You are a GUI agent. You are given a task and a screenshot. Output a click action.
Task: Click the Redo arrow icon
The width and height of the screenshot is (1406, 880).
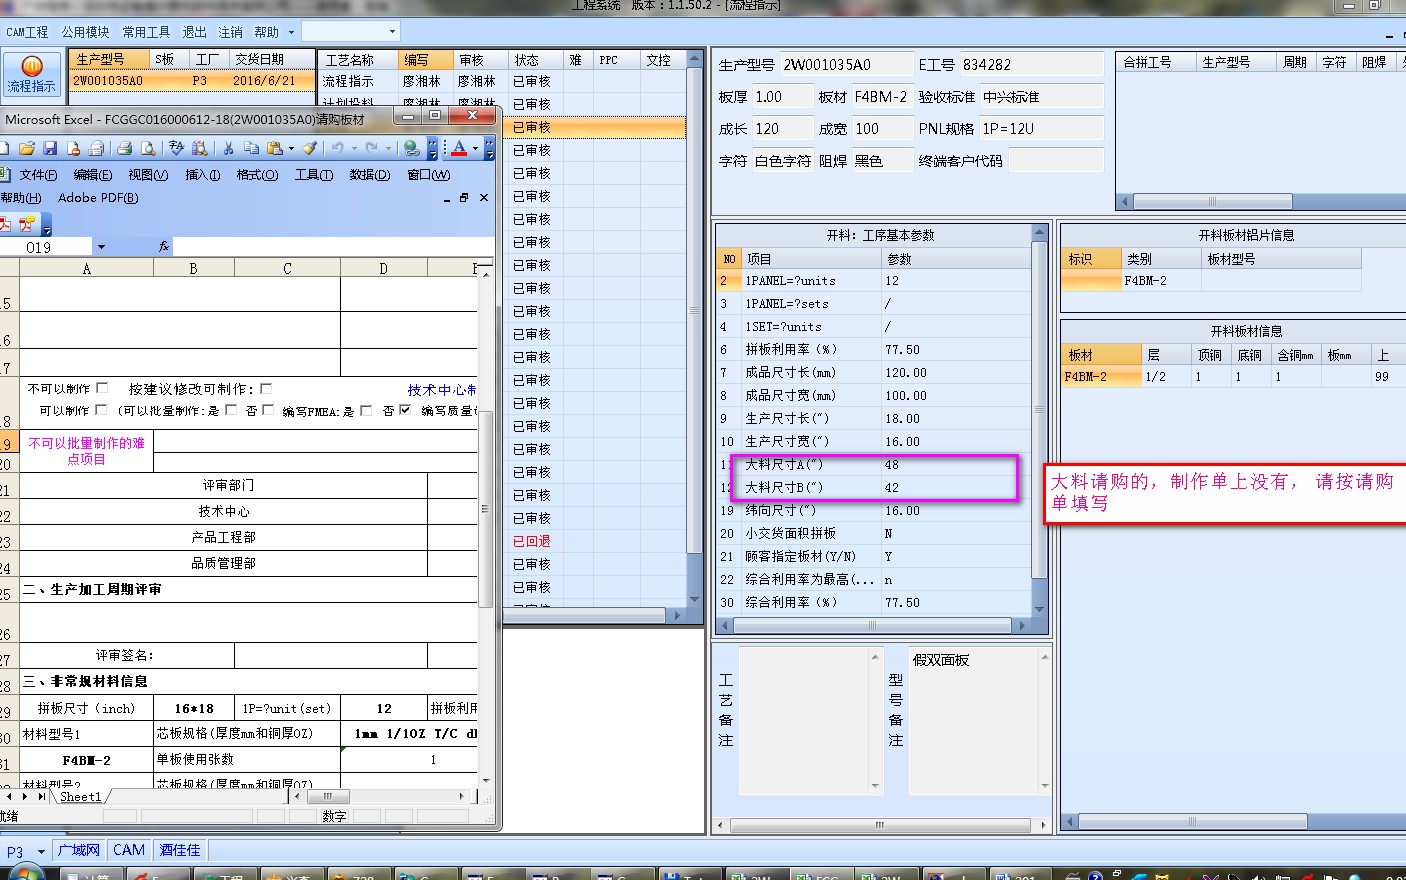372,148
